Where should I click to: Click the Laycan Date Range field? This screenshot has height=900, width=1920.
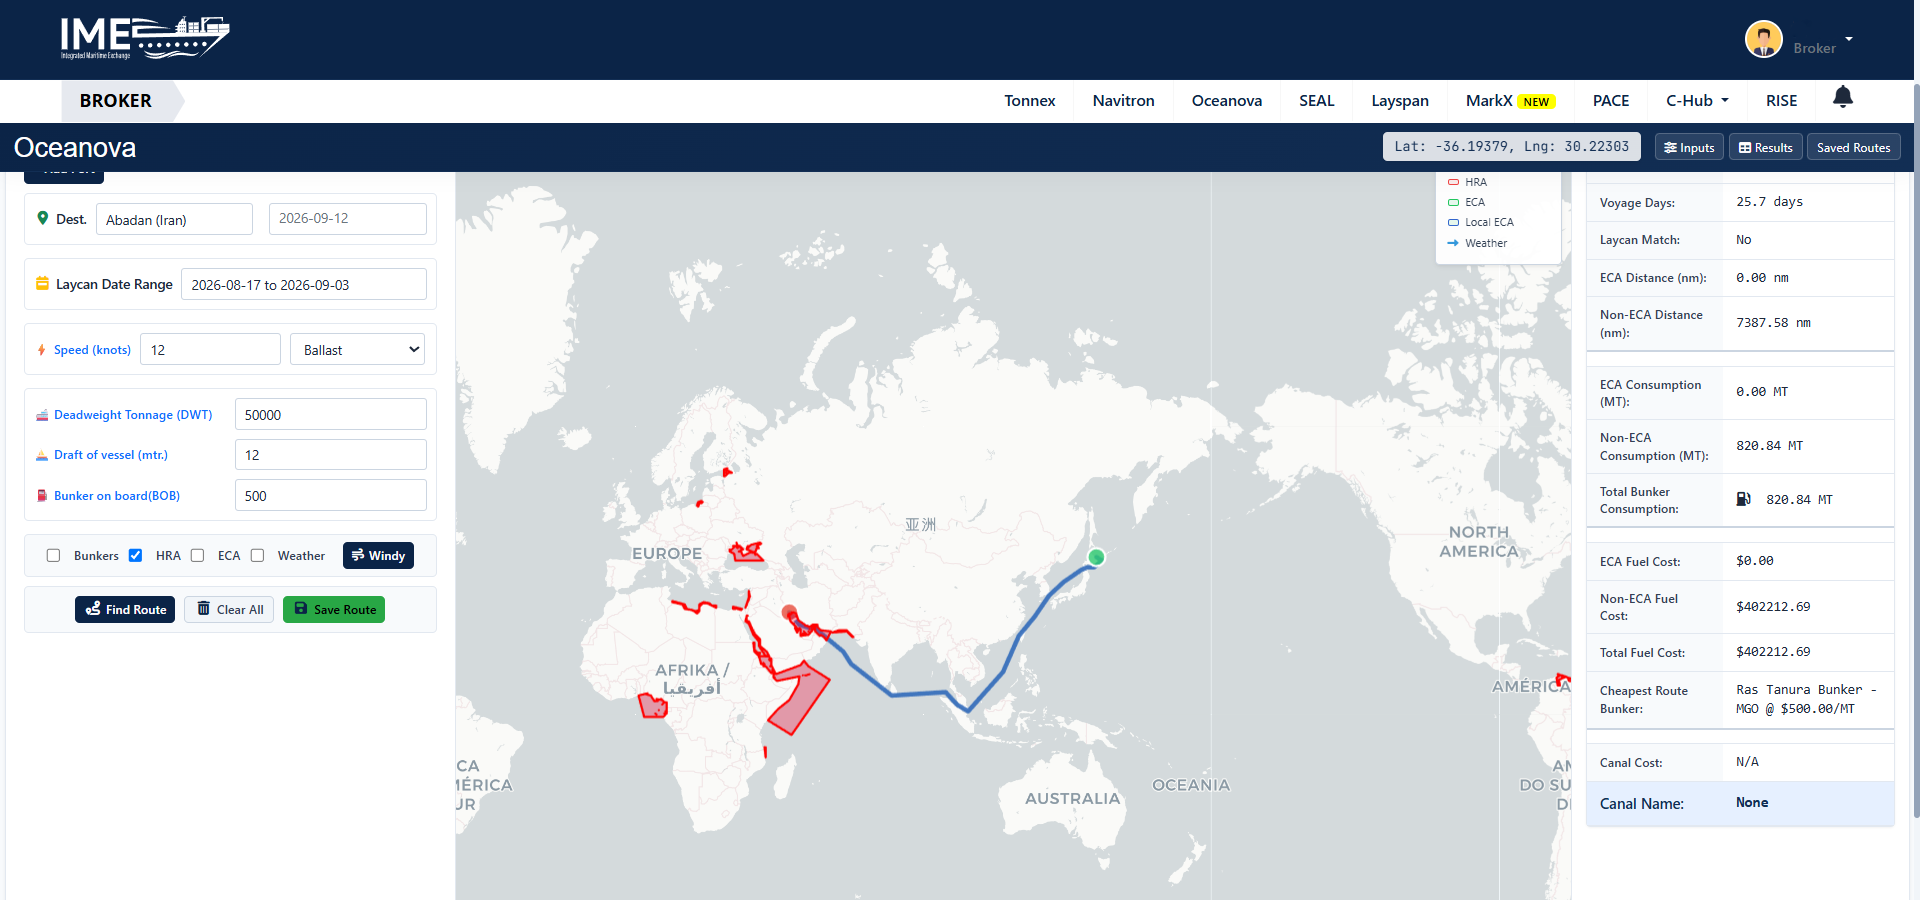[304, 284]
